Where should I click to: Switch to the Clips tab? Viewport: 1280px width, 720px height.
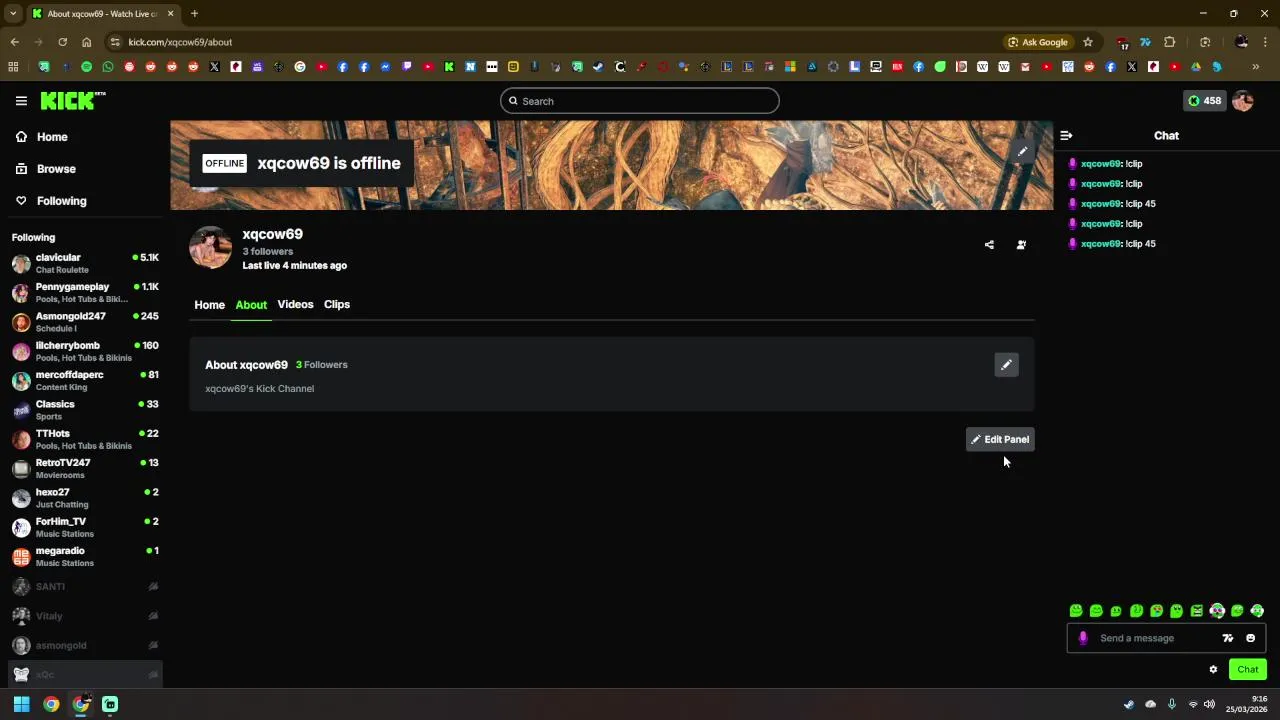click(x=337, y=304)
